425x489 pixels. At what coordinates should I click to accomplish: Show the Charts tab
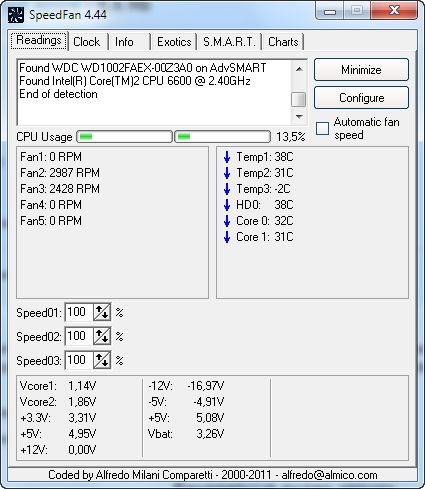click(x=283, y=42)
